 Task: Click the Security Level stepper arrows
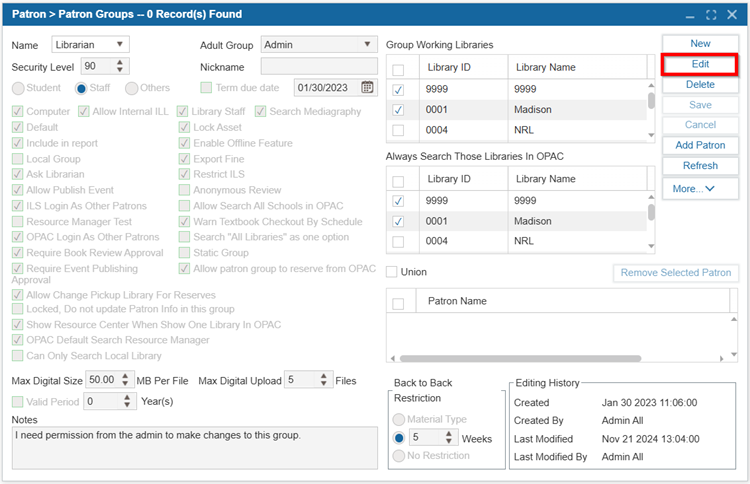(x=120, y=66)
